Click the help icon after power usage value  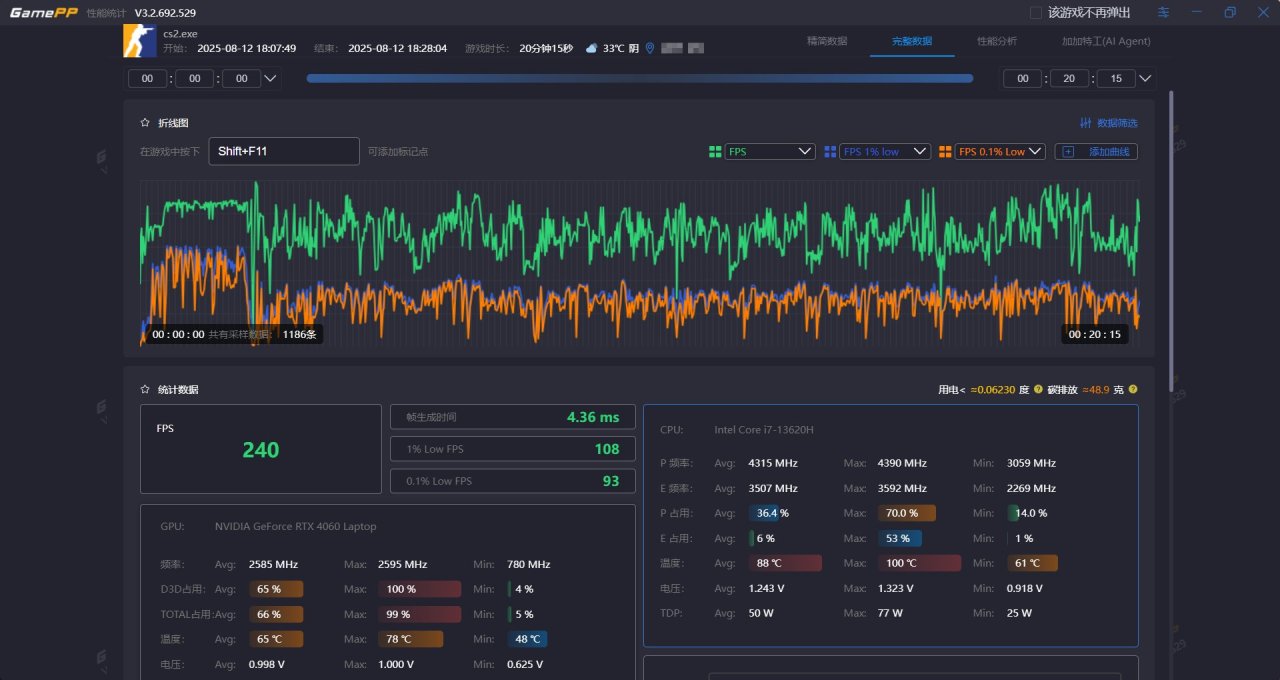tap(1038, 389)
